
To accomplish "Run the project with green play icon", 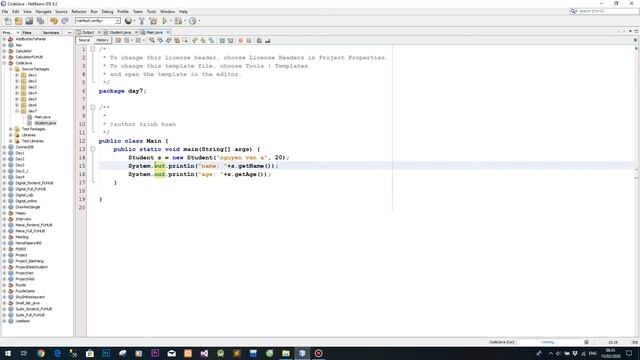I will coord(165,21).
